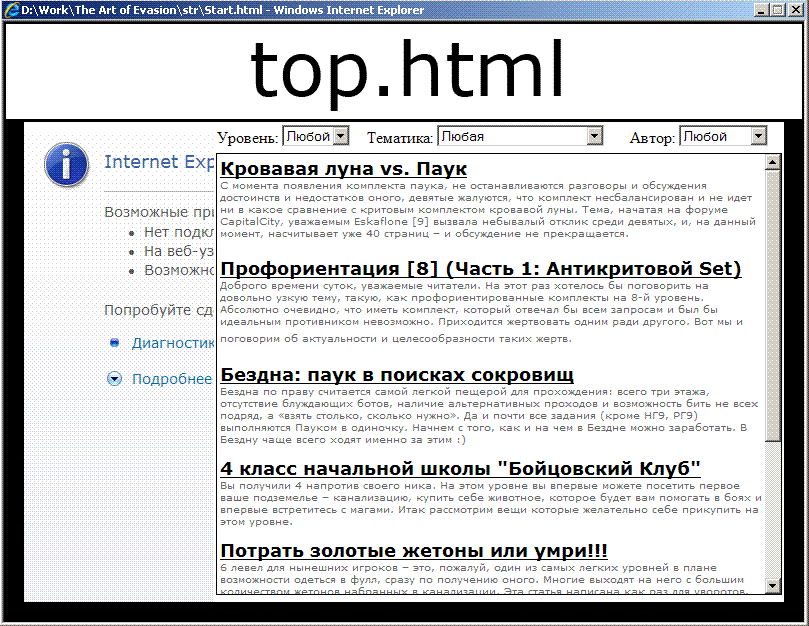This screenshot has height=626, width=809.
Task: Open the Тематика dropdown
Action: (x=520, y=136)
